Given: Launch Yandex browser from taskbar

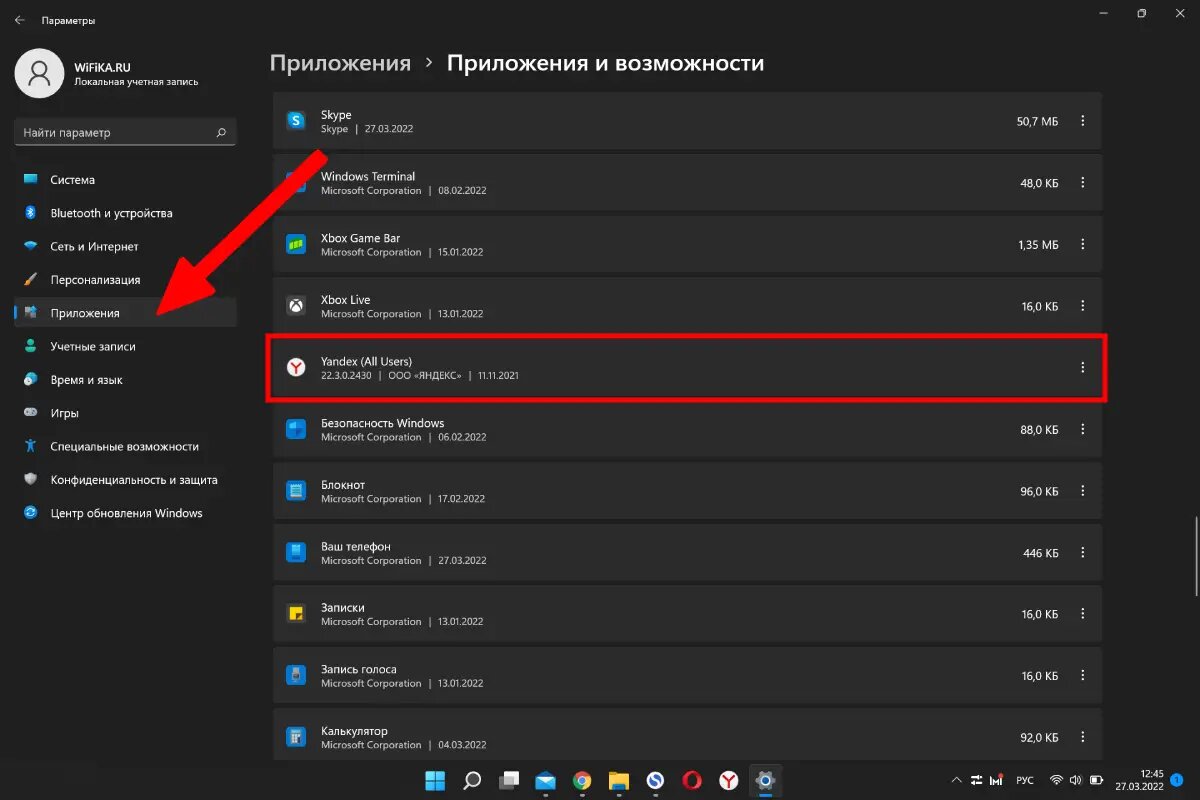Looking at the screenshot, I should (x=729, y=780).
